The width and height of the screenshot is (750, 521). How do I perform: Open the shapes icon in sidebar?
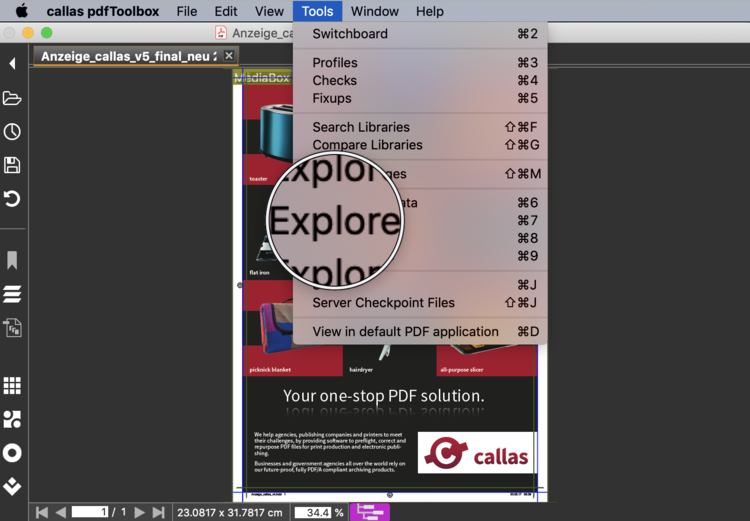pyautogui.click(x=12, y=419)
